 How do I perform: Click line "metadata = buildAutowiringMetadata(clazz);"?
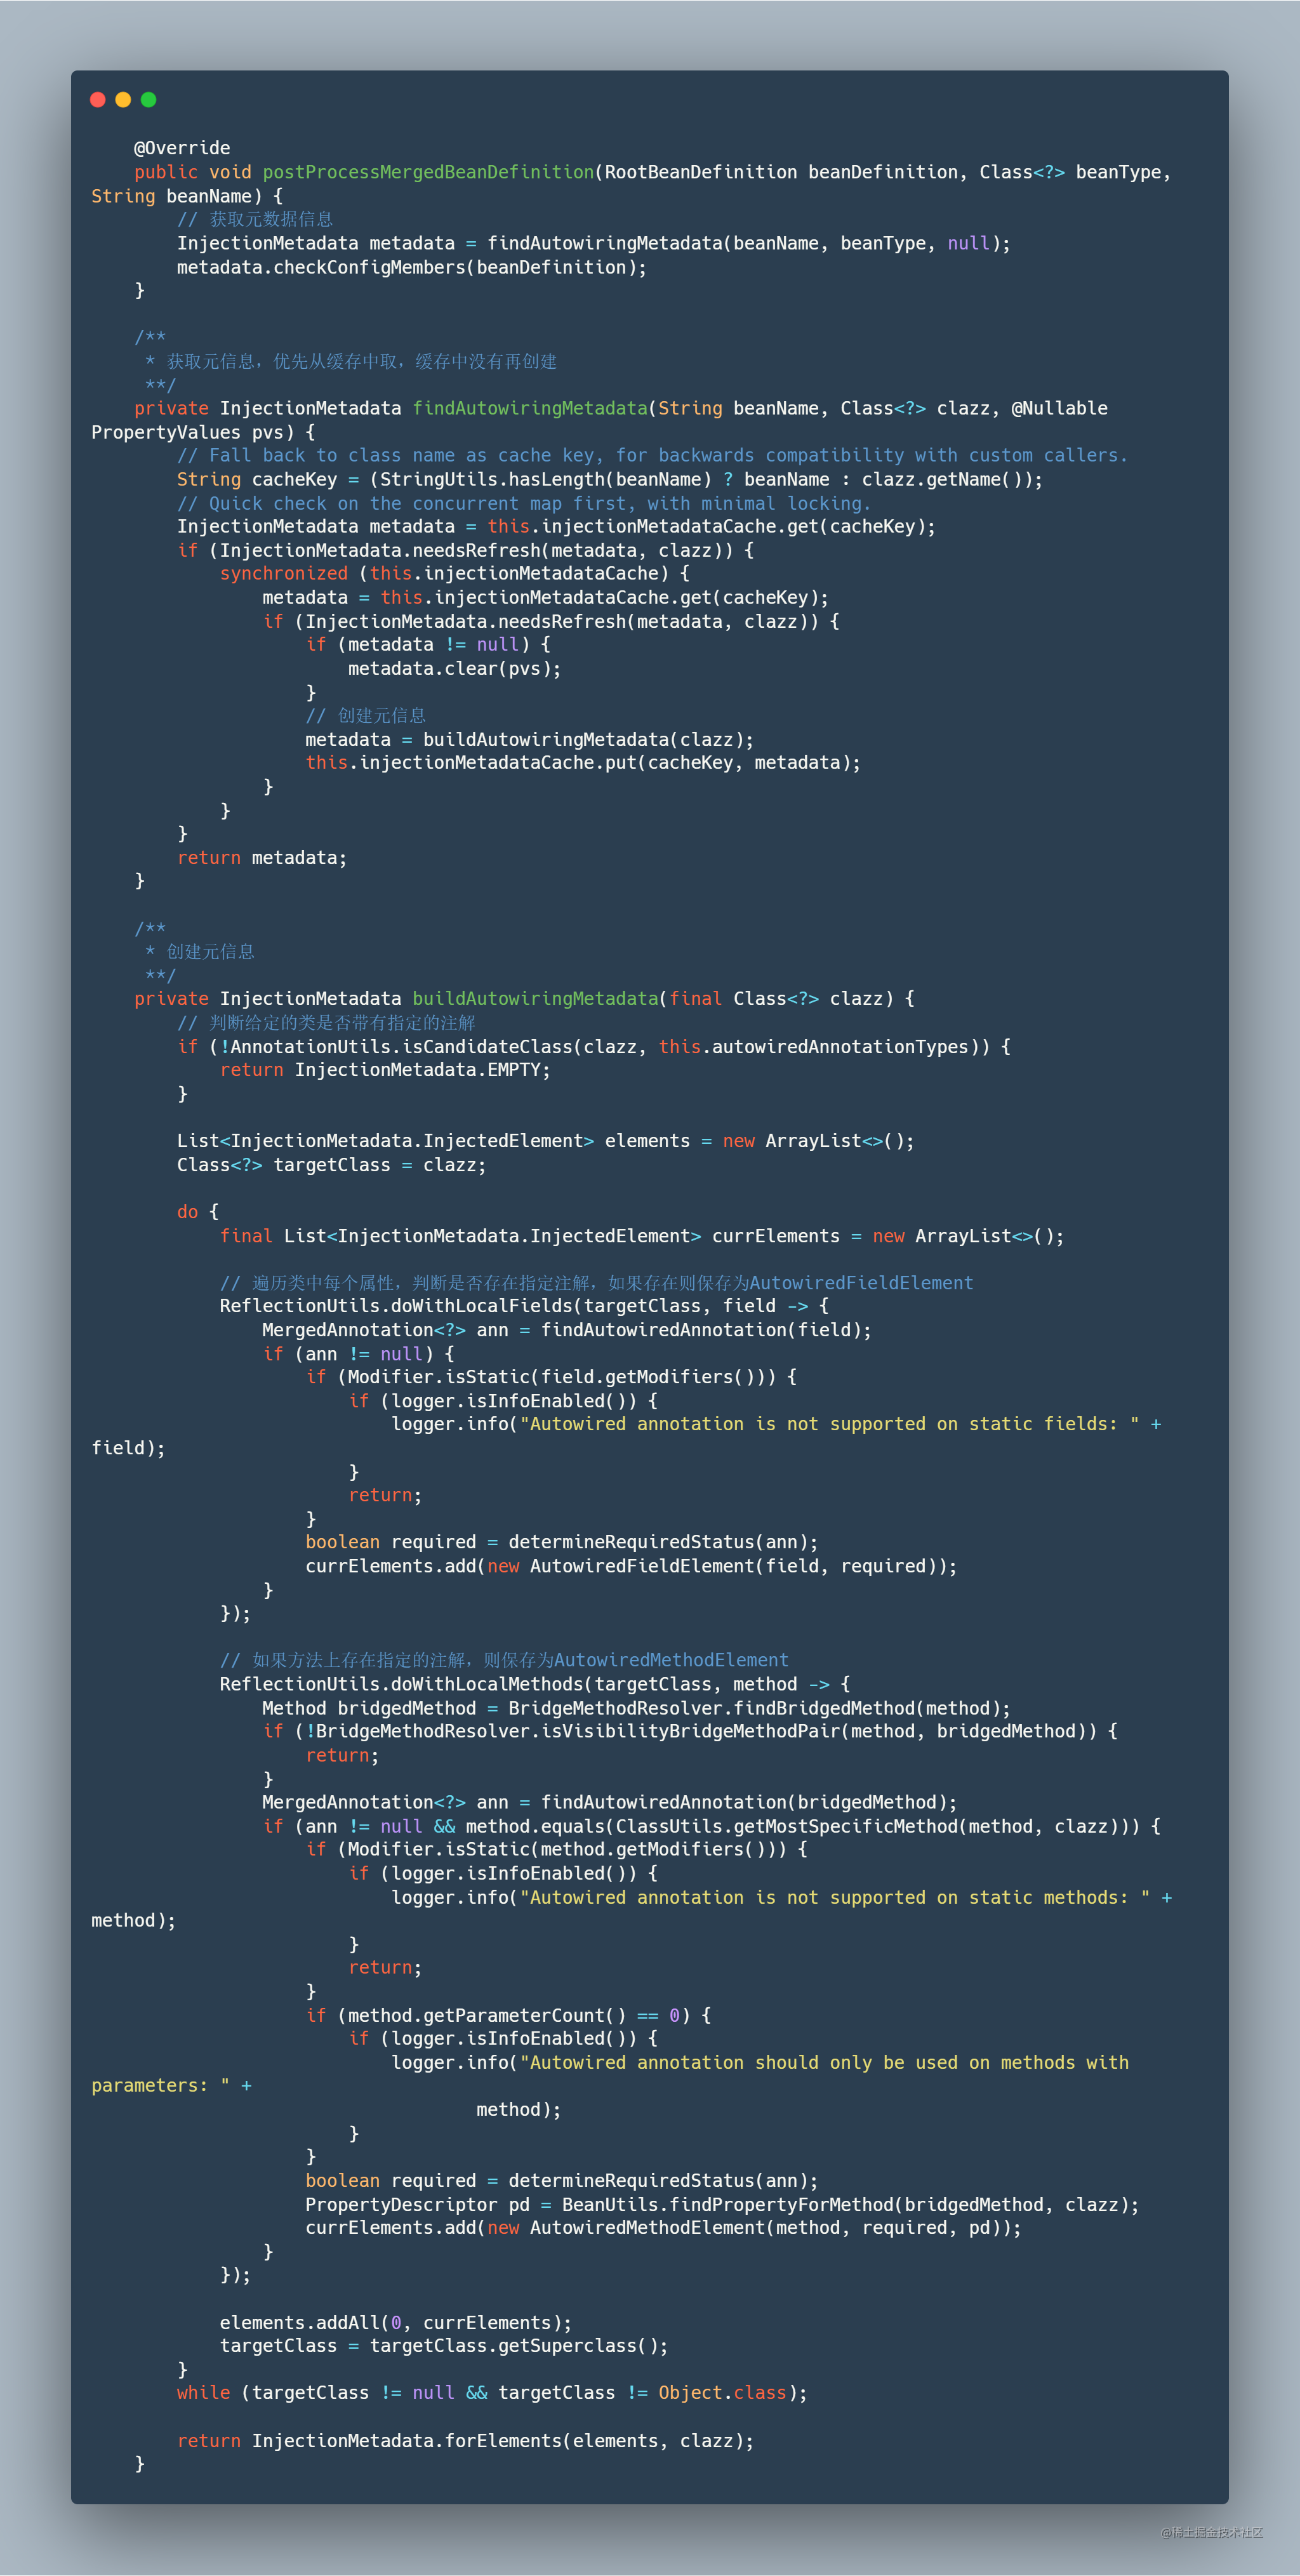click(x=530, y=739)
